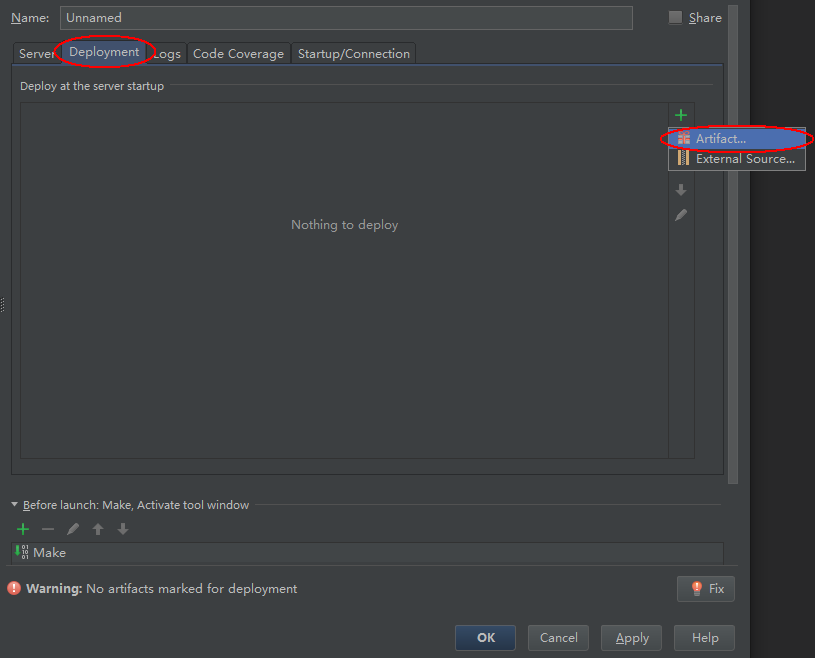Click the down arrow icon in deployment panel
Screen dimensions: 815x658
coord(681,189)
